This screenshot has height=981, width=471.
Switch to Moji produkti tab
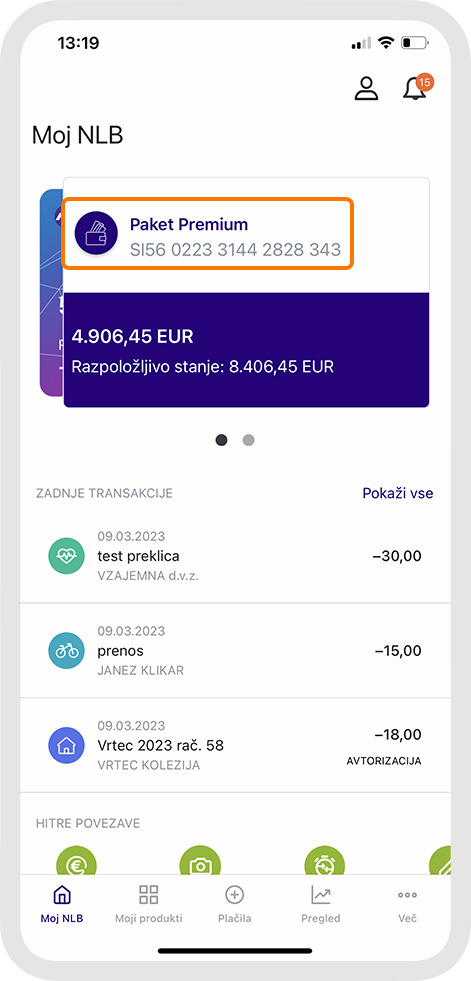tap(149, 904)
